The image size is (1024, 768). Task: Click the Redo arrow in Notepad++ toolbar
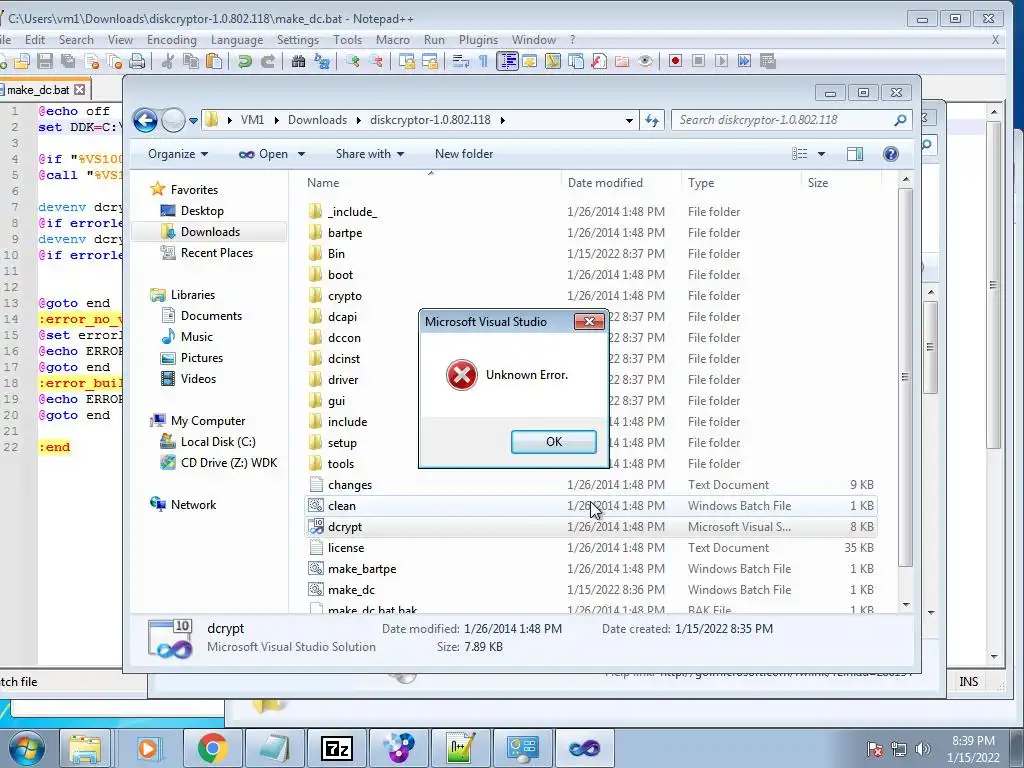(268, 61)
